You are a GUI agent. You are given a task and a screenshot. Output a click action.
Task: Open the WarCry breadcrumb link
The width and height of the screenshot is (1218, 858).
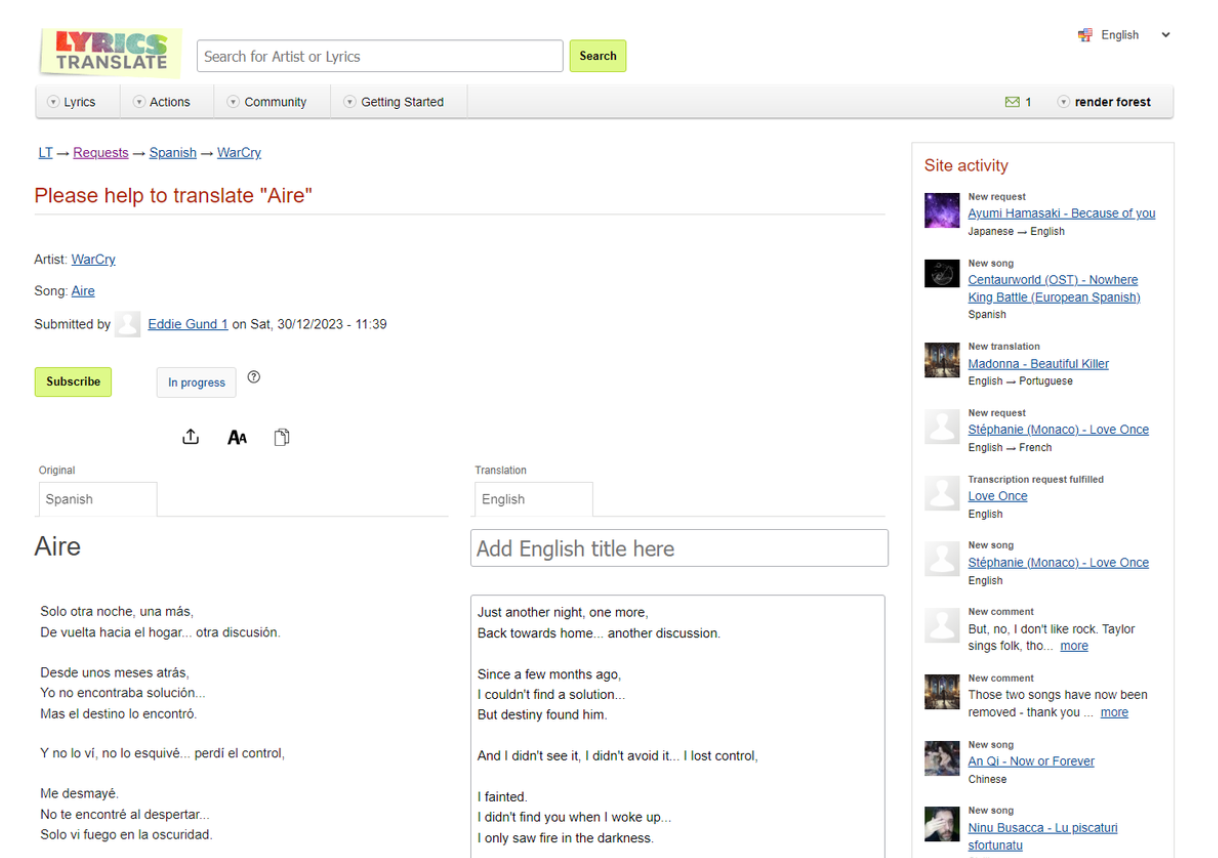(x=239, y=153)
